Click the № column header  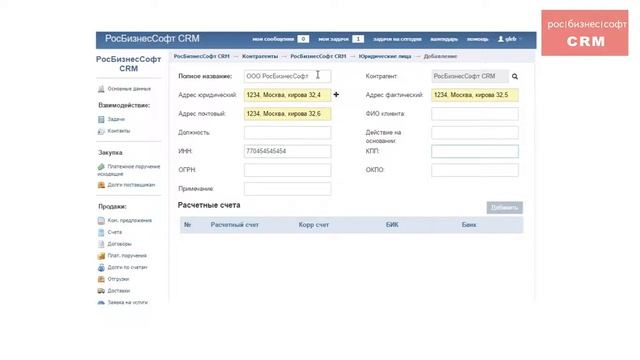(x=188, y=225)
